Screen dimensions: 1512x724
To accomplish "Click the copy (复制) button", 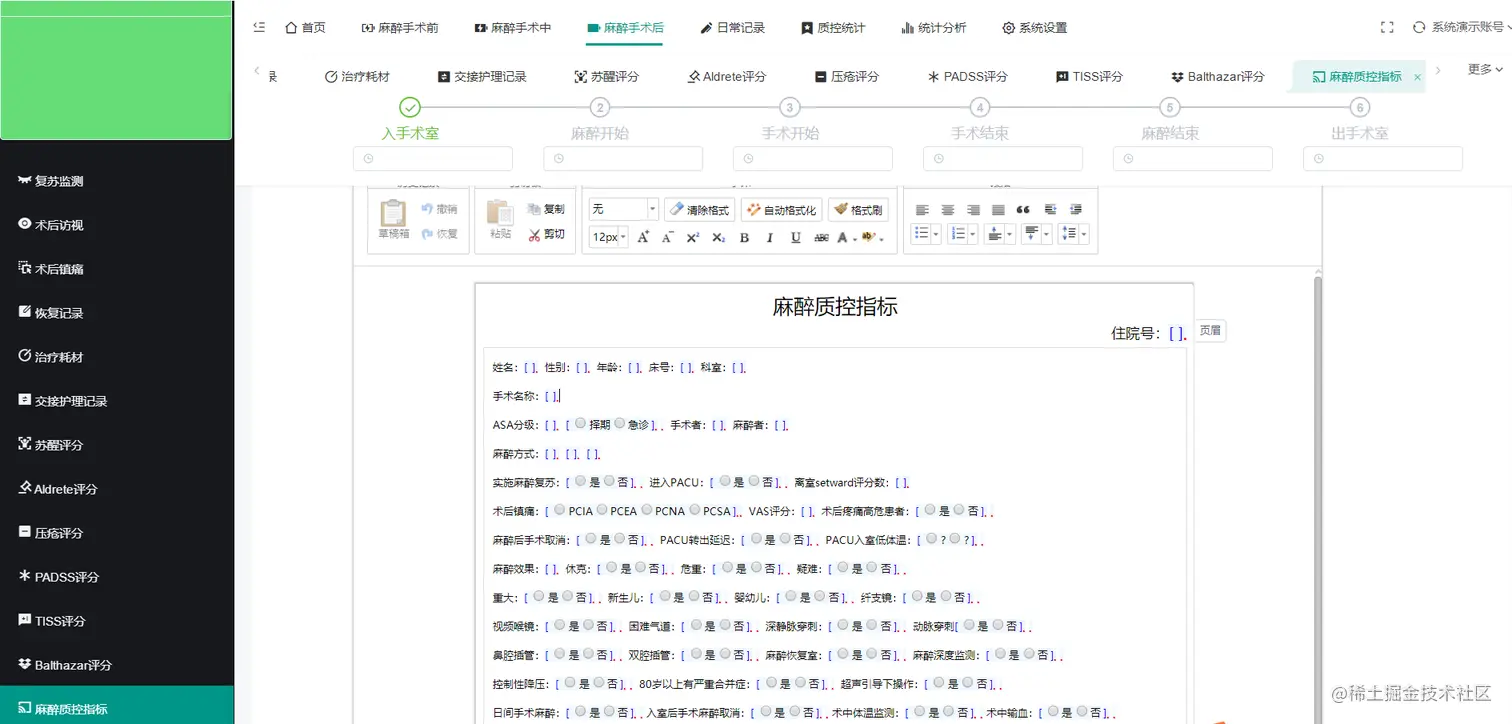I will click(x=546, y=209).
